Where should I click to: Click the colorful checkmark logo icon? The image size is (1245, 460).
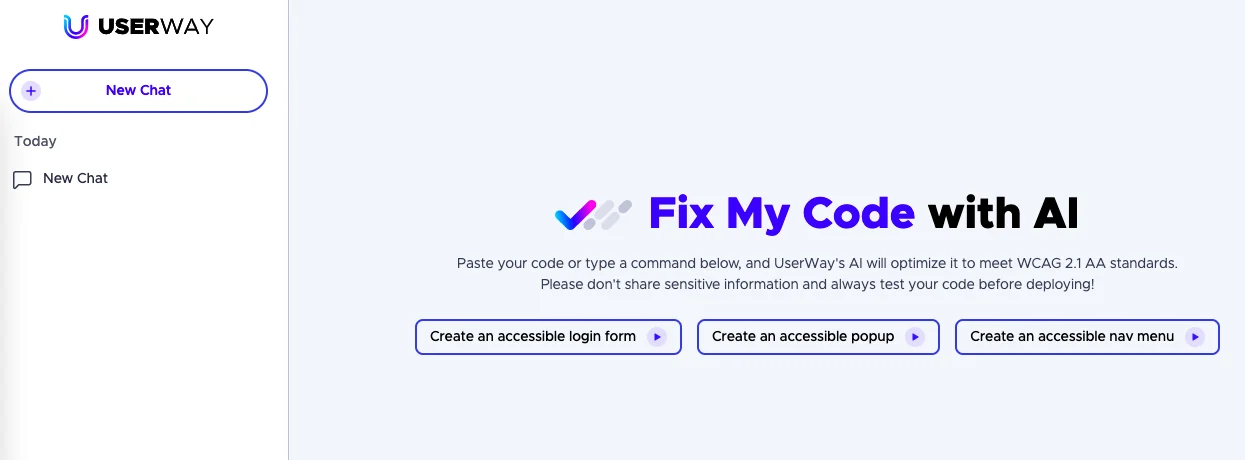(x=575, y=214)
